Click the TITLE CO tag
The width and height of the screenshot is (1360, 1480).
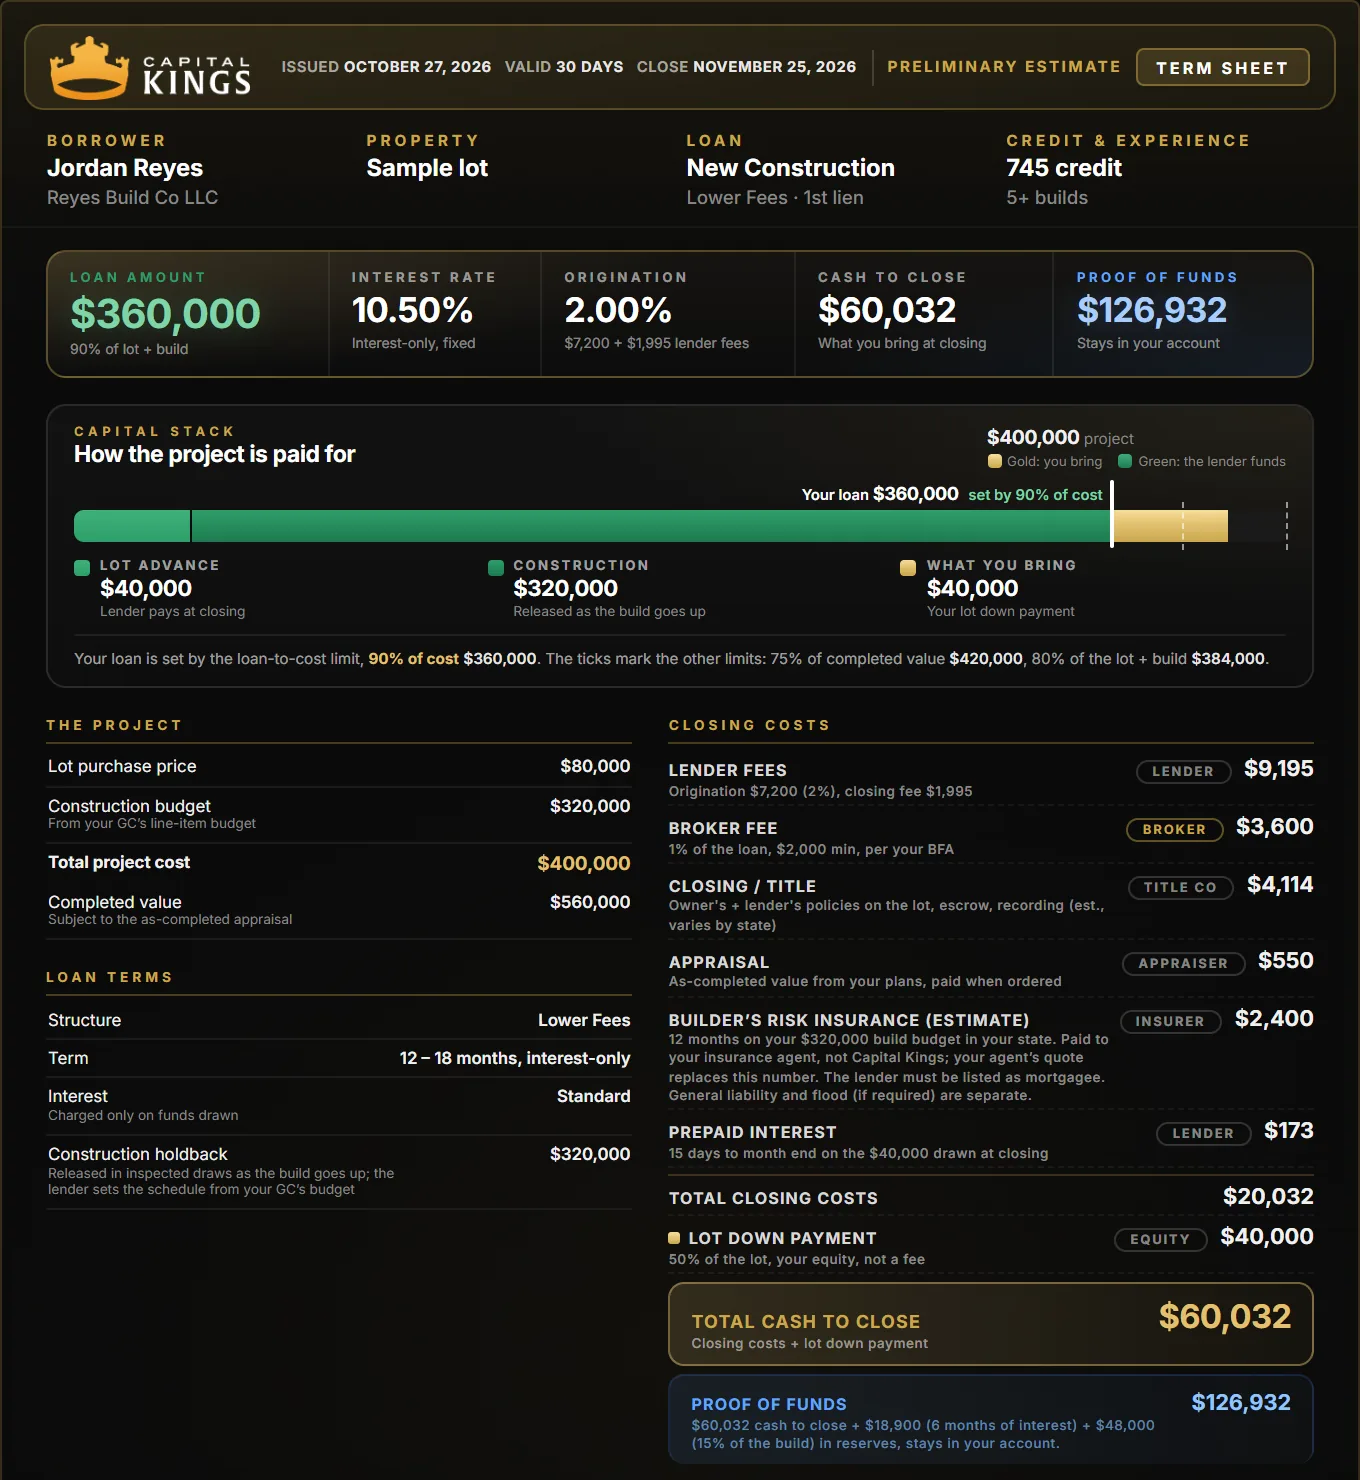pyautogui.click(x=1180, y=887)
